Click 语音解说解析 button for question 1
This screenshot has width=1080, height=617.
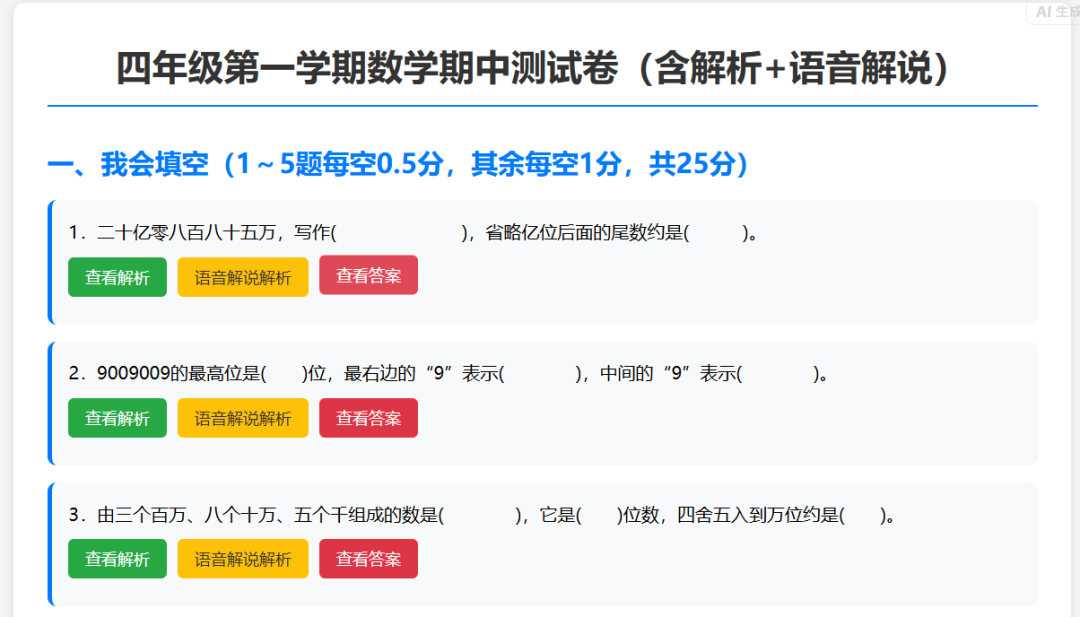point(242,277)
